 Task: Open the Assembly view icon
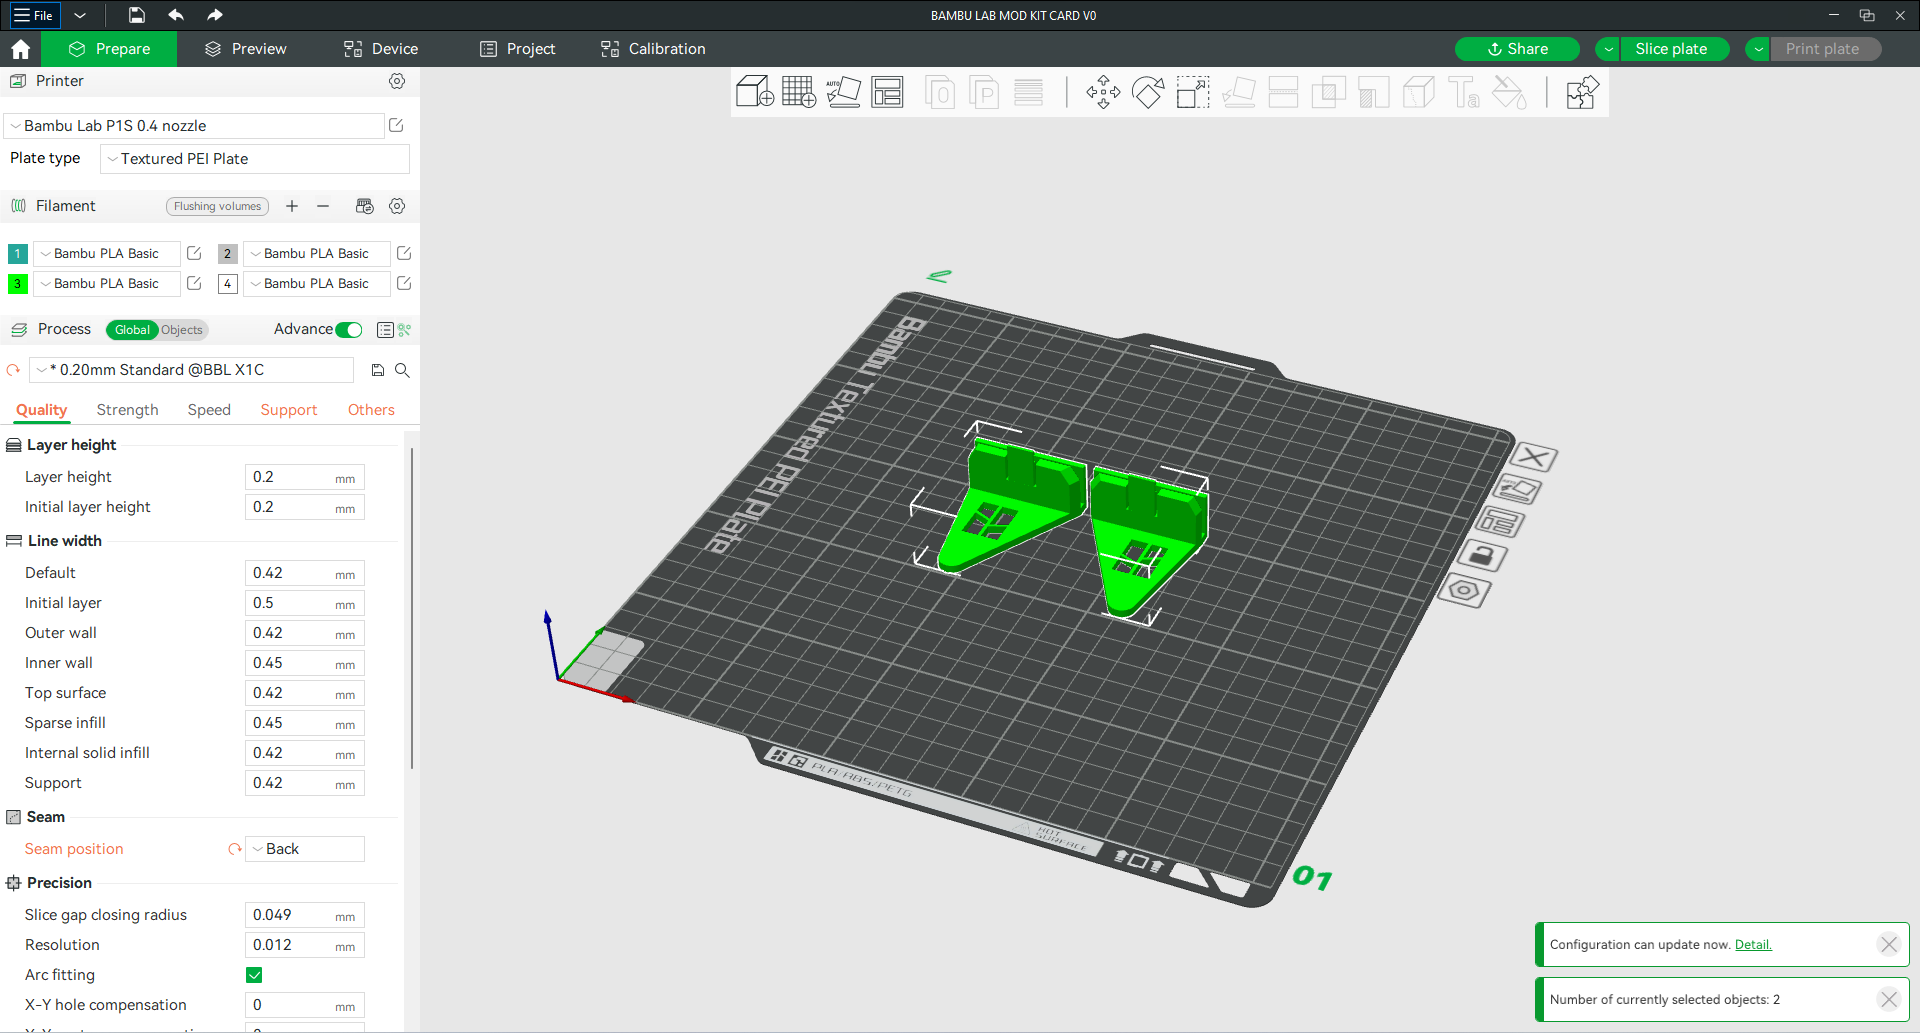click(x=1581, y=92)
